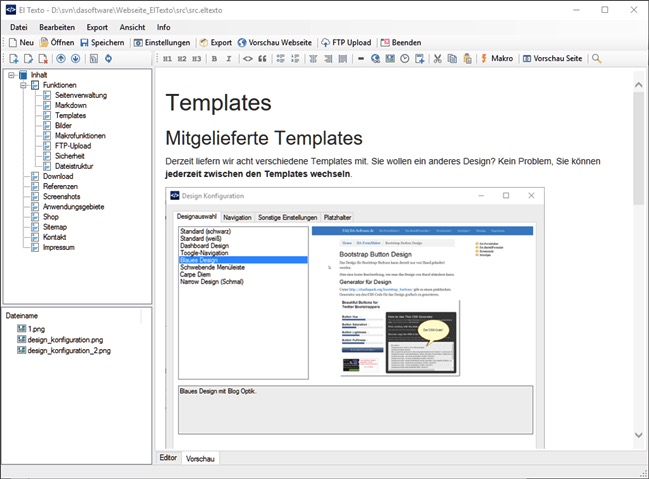Click the page properties icon beside the refresh icon
Viewport: 649px width, 479px height.
coord(94,59)
